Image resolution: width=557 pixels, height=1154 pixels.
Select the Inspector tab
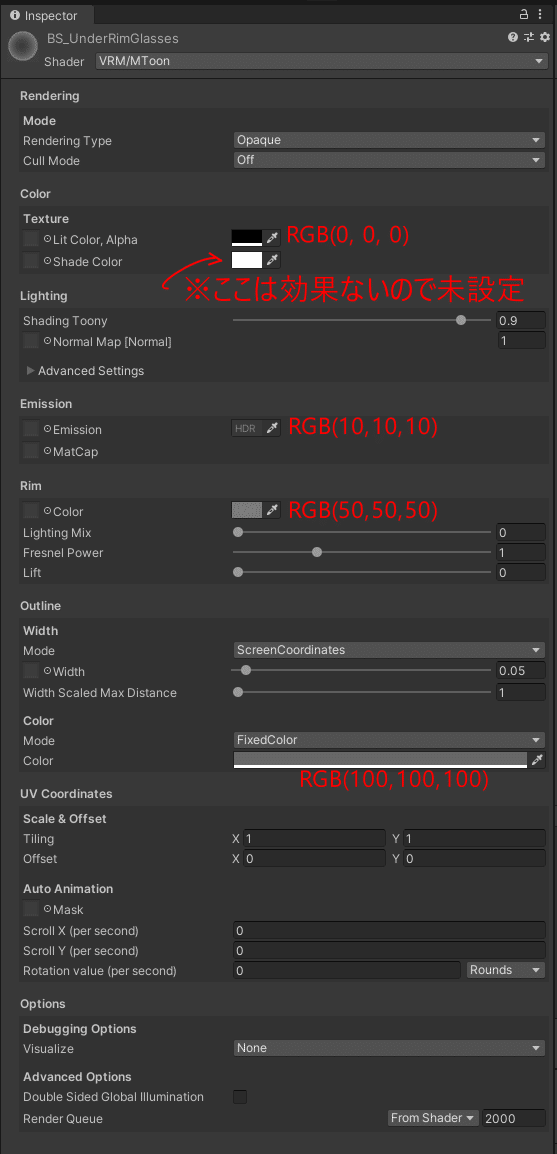[x=46, y=15]
